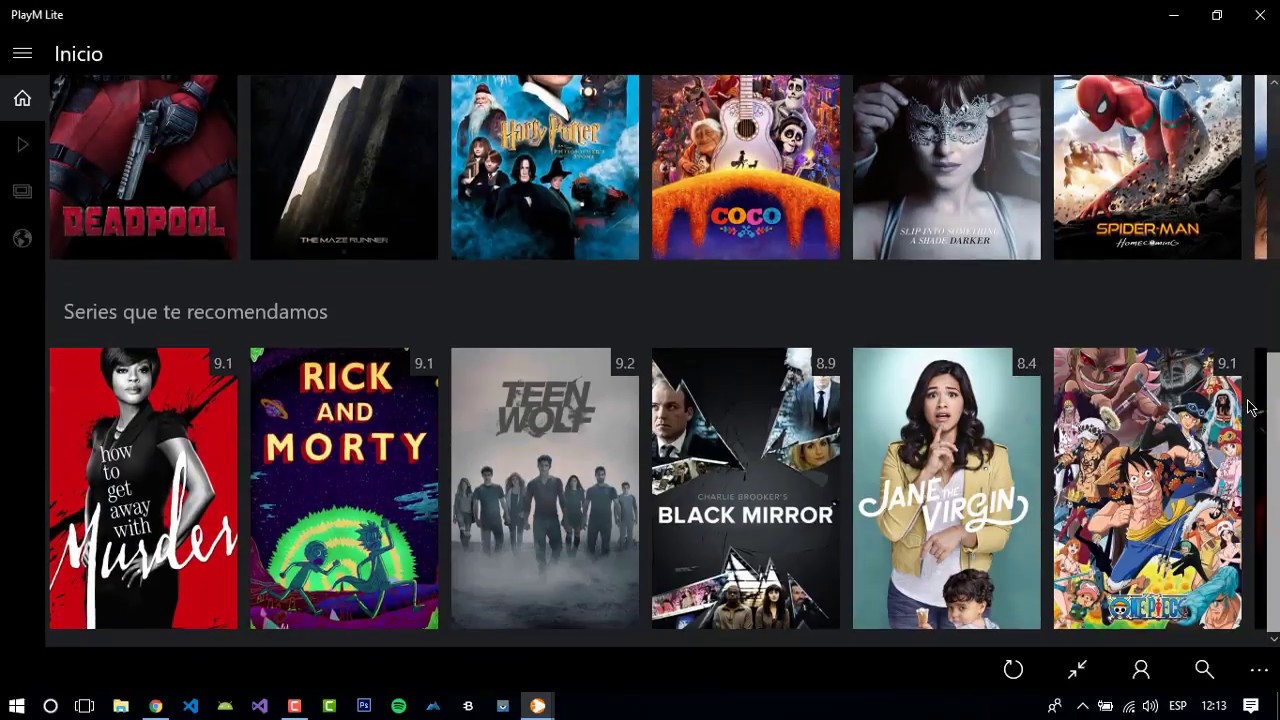Refresh content using bottom bar icon

(x=1013, y=670)
